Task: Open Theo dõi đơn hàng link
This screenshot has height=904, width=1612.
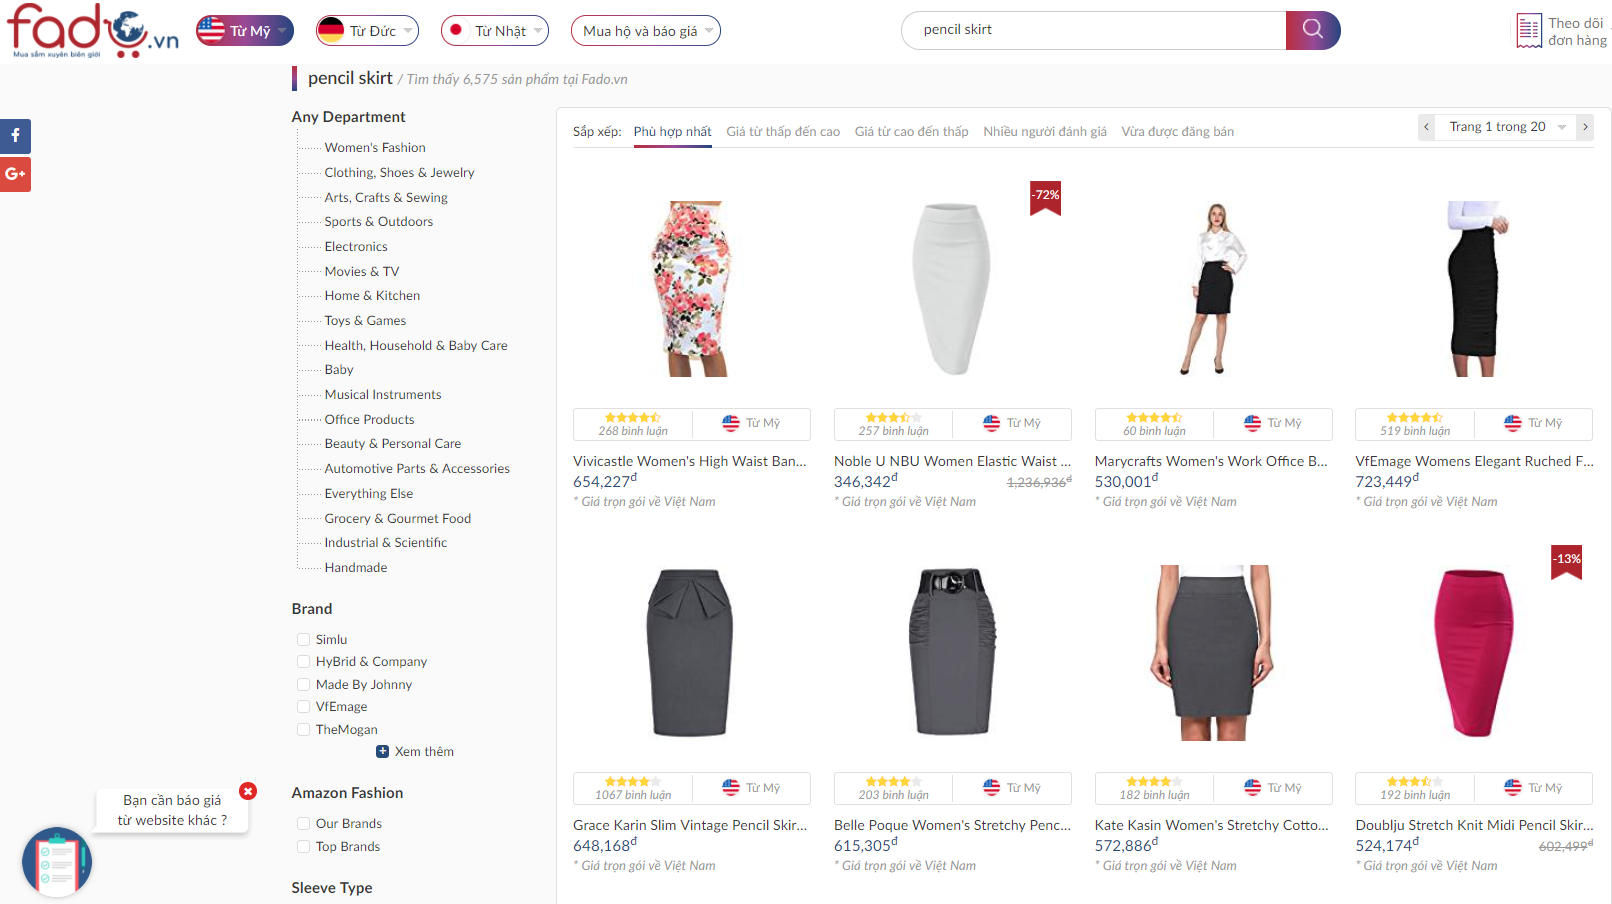Action: click(x=1577, y=31)
